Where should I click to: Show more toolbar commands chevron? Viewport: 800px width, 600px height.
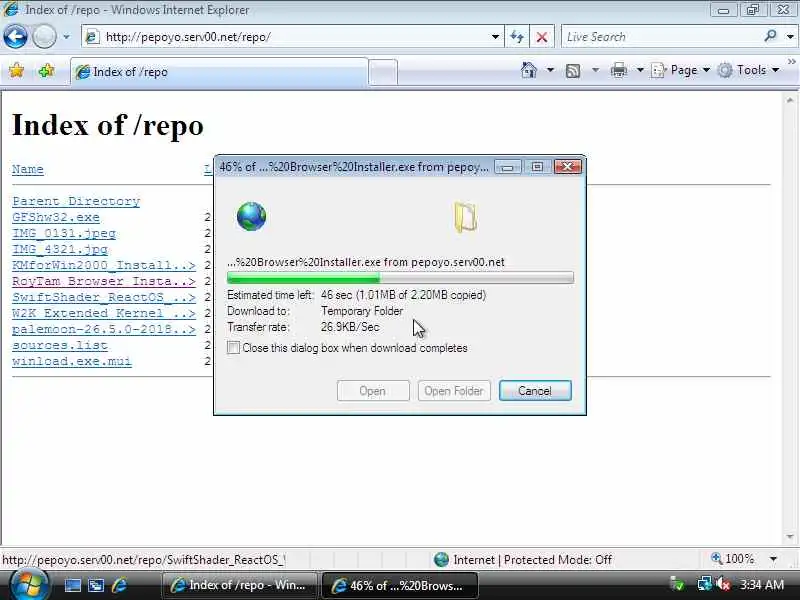click(791, 62)
